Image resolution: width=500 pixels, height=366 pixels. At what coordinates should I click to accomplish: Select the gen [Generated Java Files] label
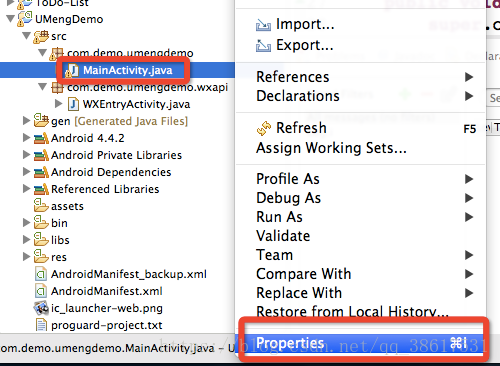(x=119, y=121)
